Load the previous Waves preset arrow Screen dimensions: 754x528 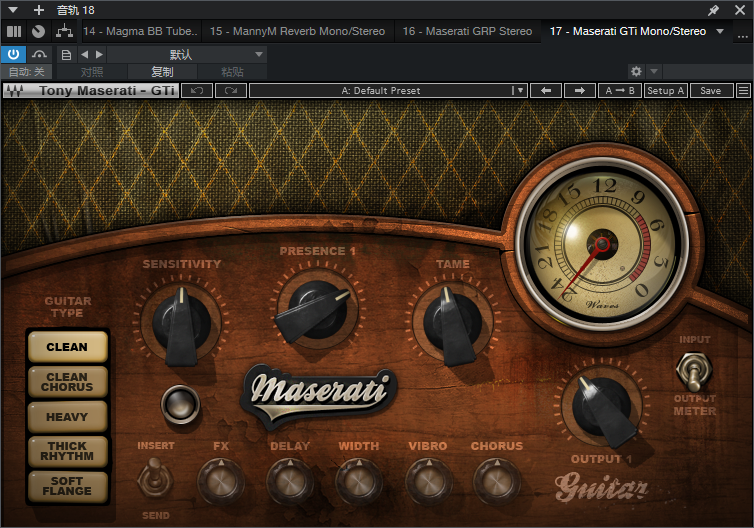(546, 90)
